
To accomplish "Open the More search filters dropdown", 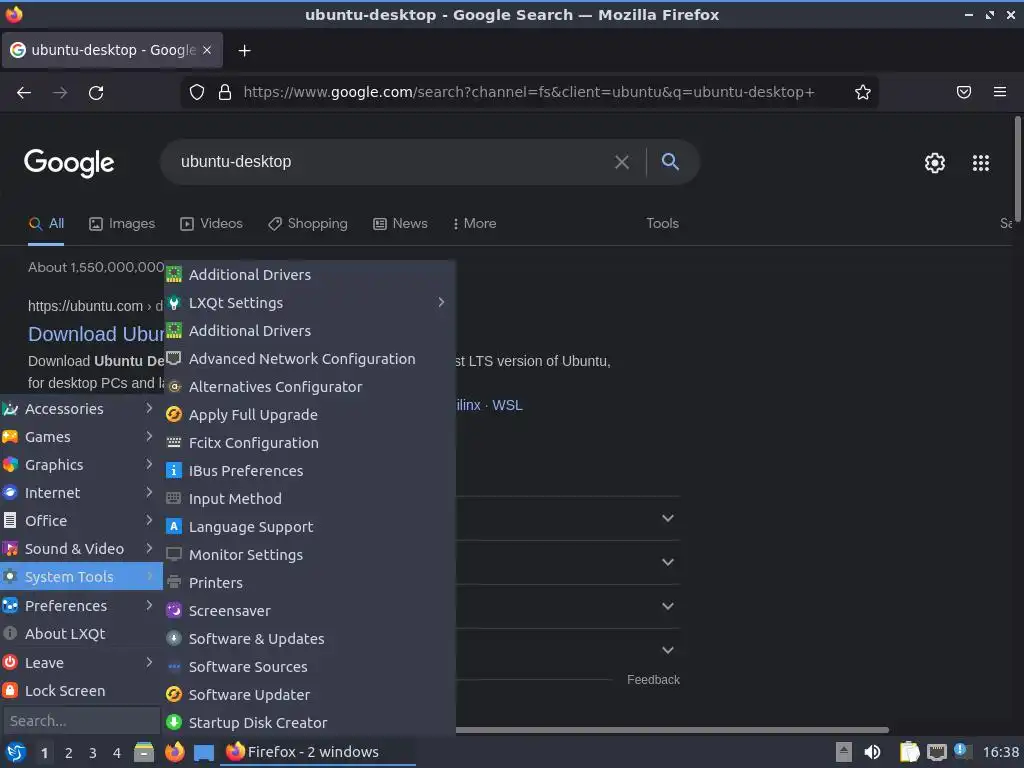I will (475, 223).
